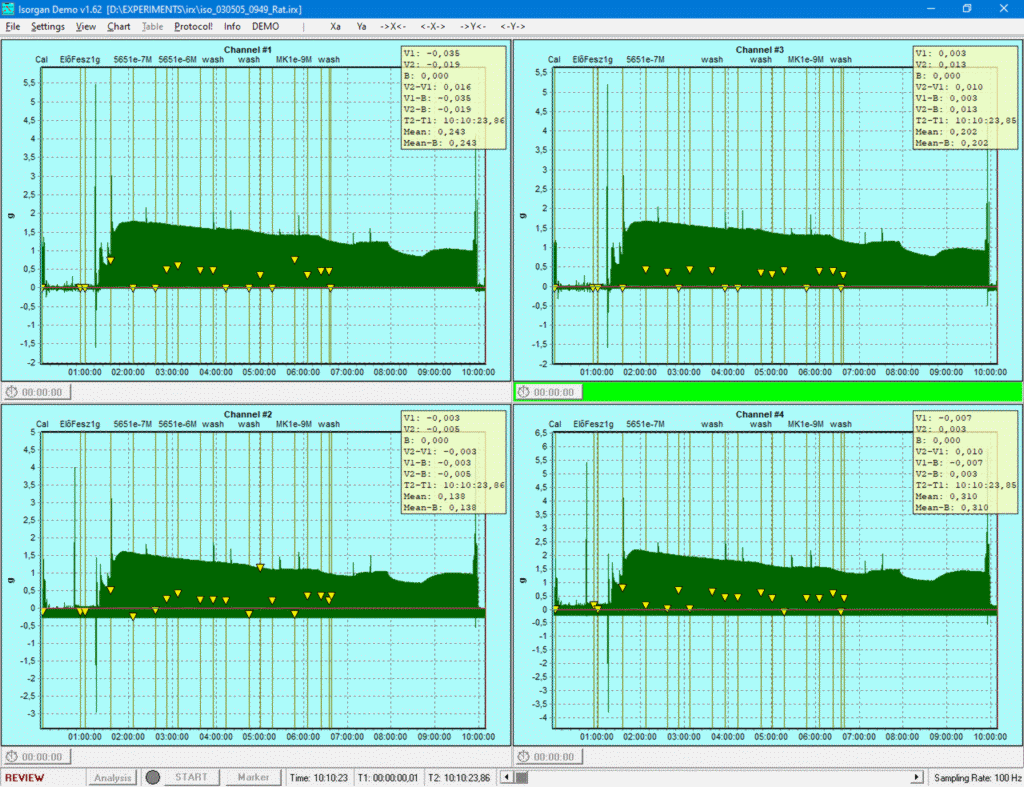Click the ElőFesz1g marker label in Channel #4
The width and height of the screenshot is (1024, 787).
(x=593, y=424)
